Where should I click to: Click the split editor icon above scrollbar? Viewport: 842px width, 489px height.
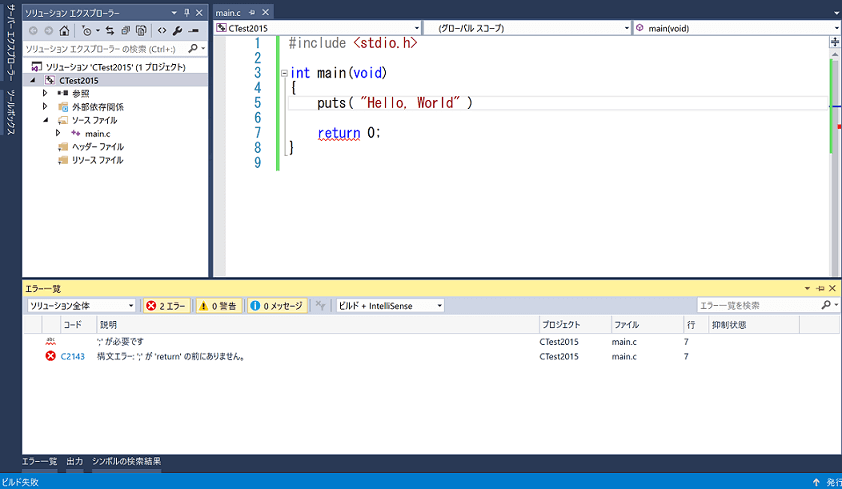pos(835,42)
